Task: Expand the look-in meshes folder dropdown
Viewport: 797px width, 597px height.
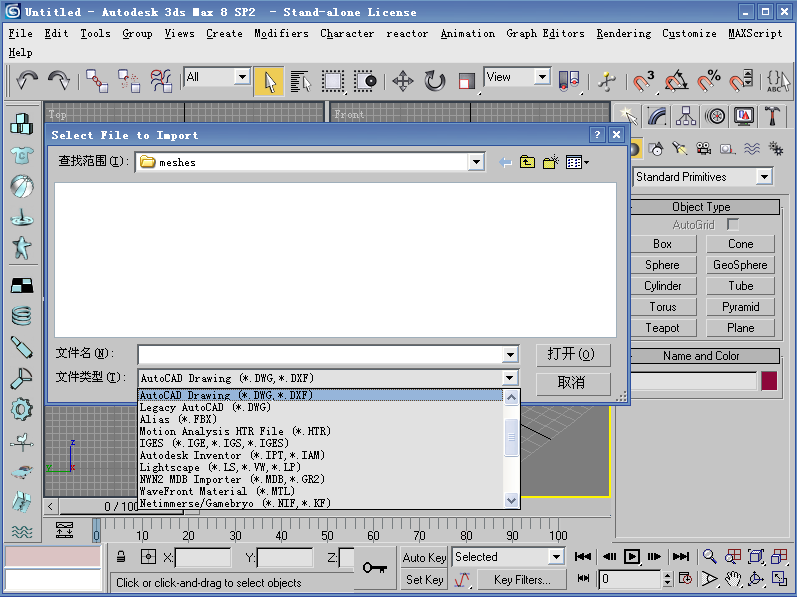Action: (476, 162)
